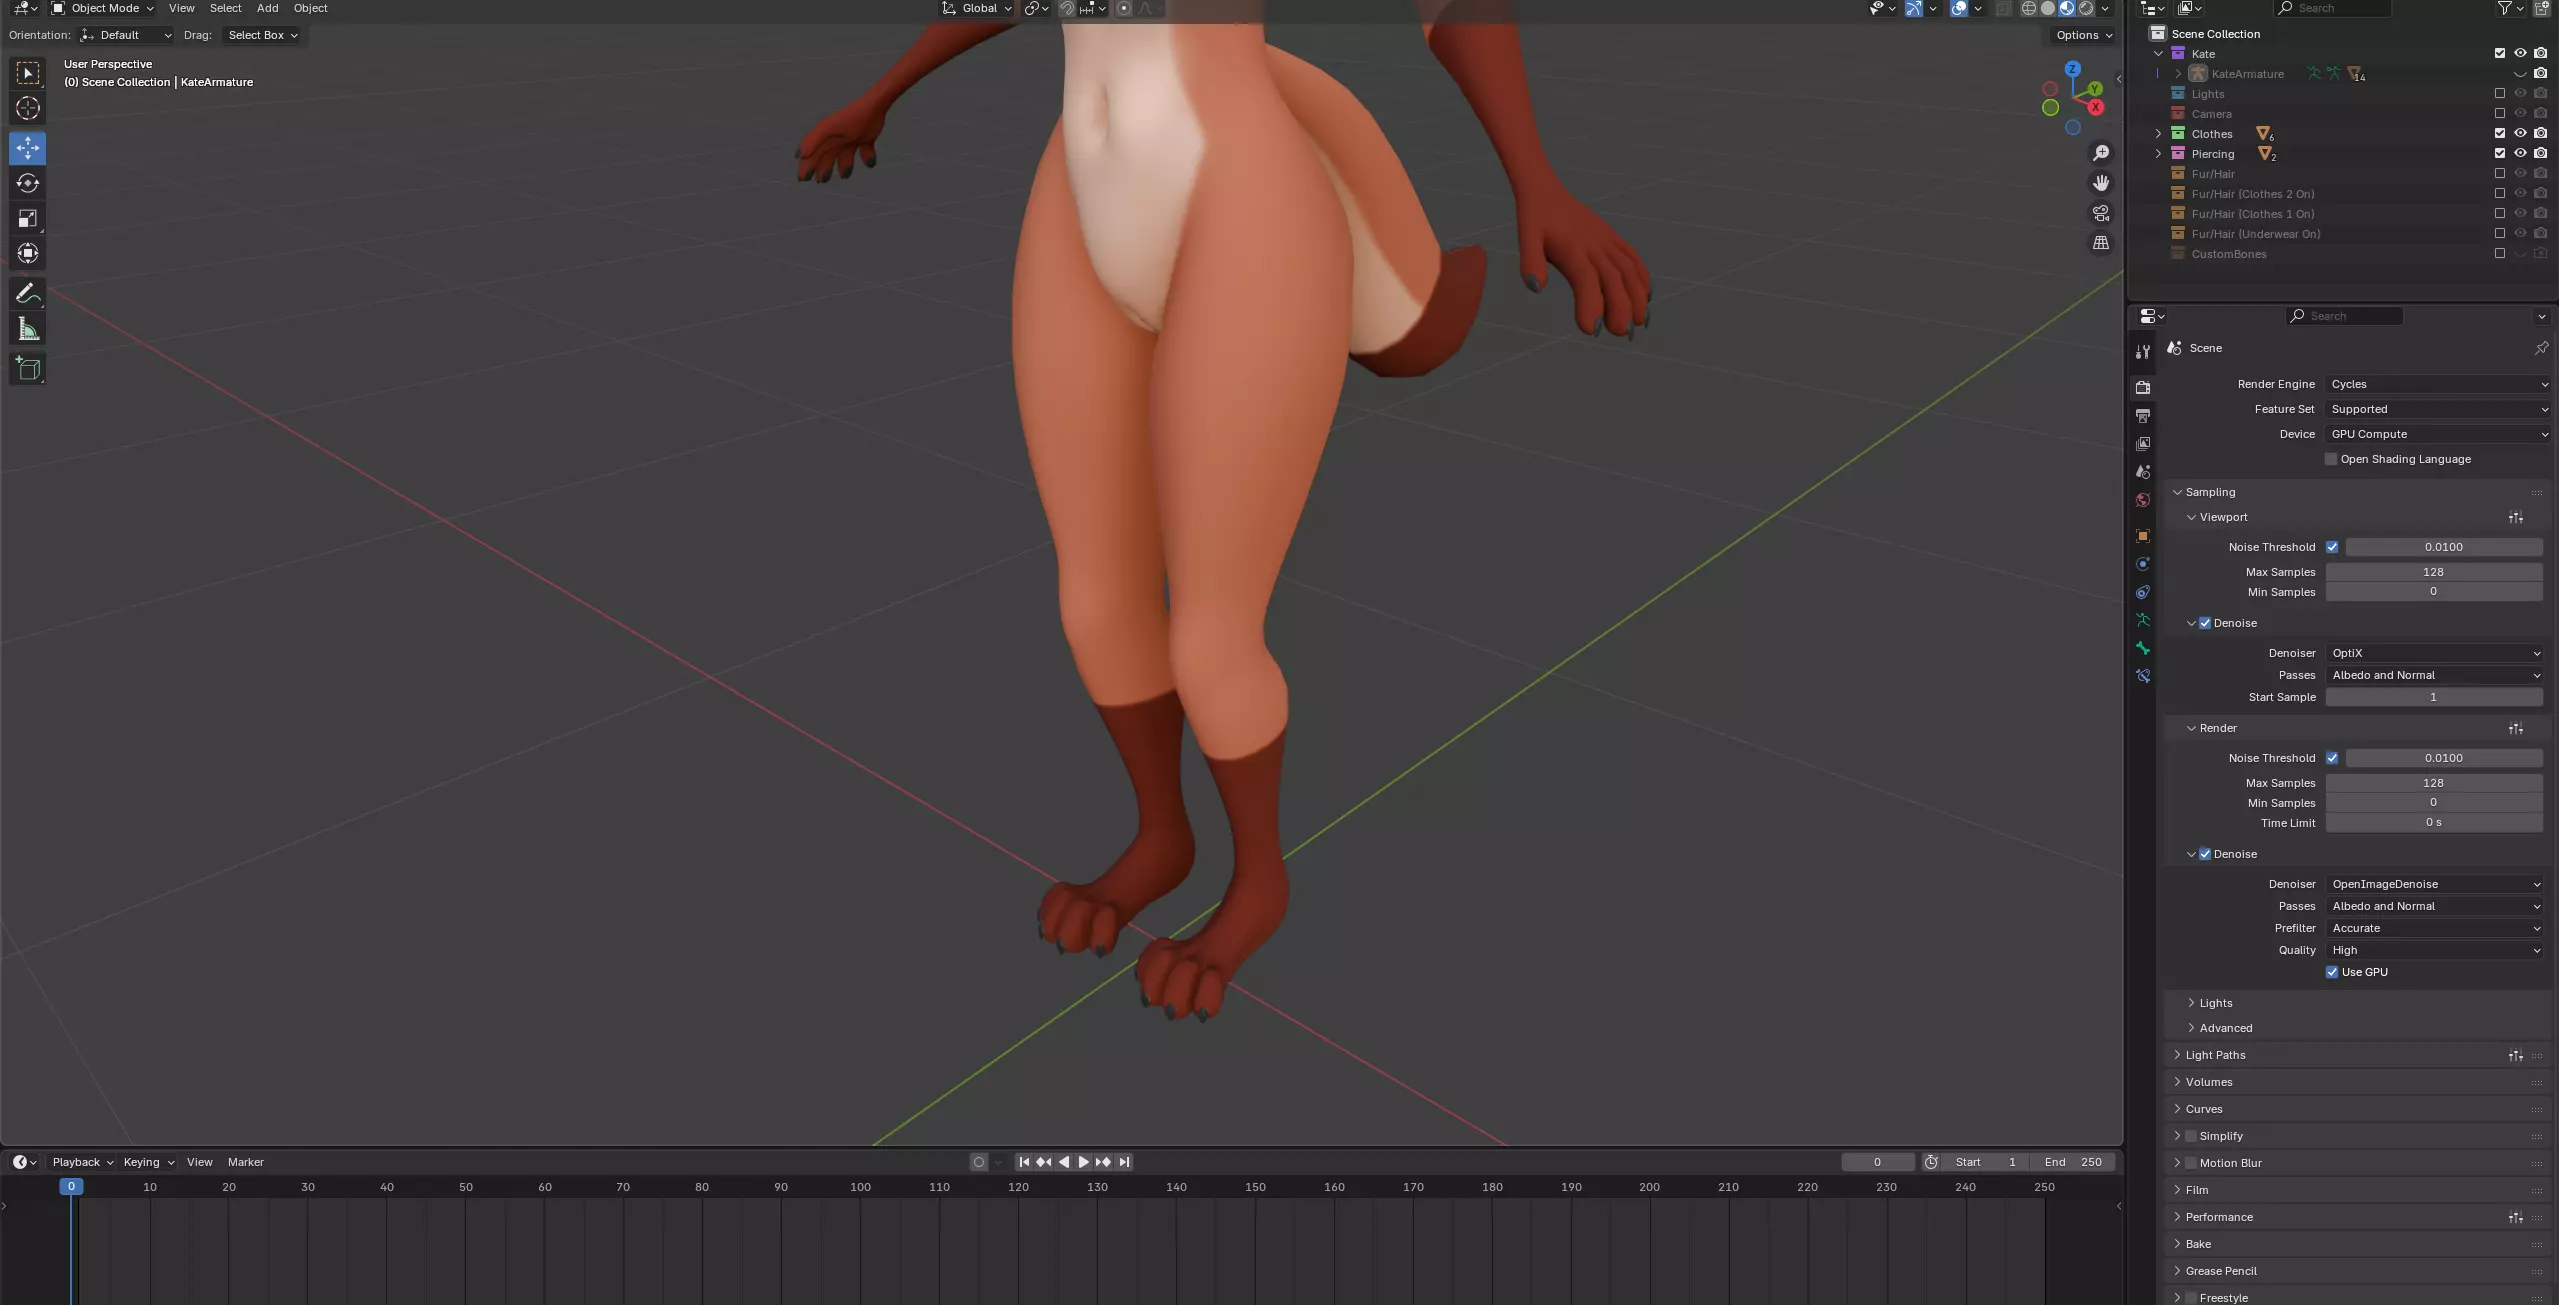Open the Armature Data properties tab
This screenshot has width=2559, height=1305.
(2143, 620)
